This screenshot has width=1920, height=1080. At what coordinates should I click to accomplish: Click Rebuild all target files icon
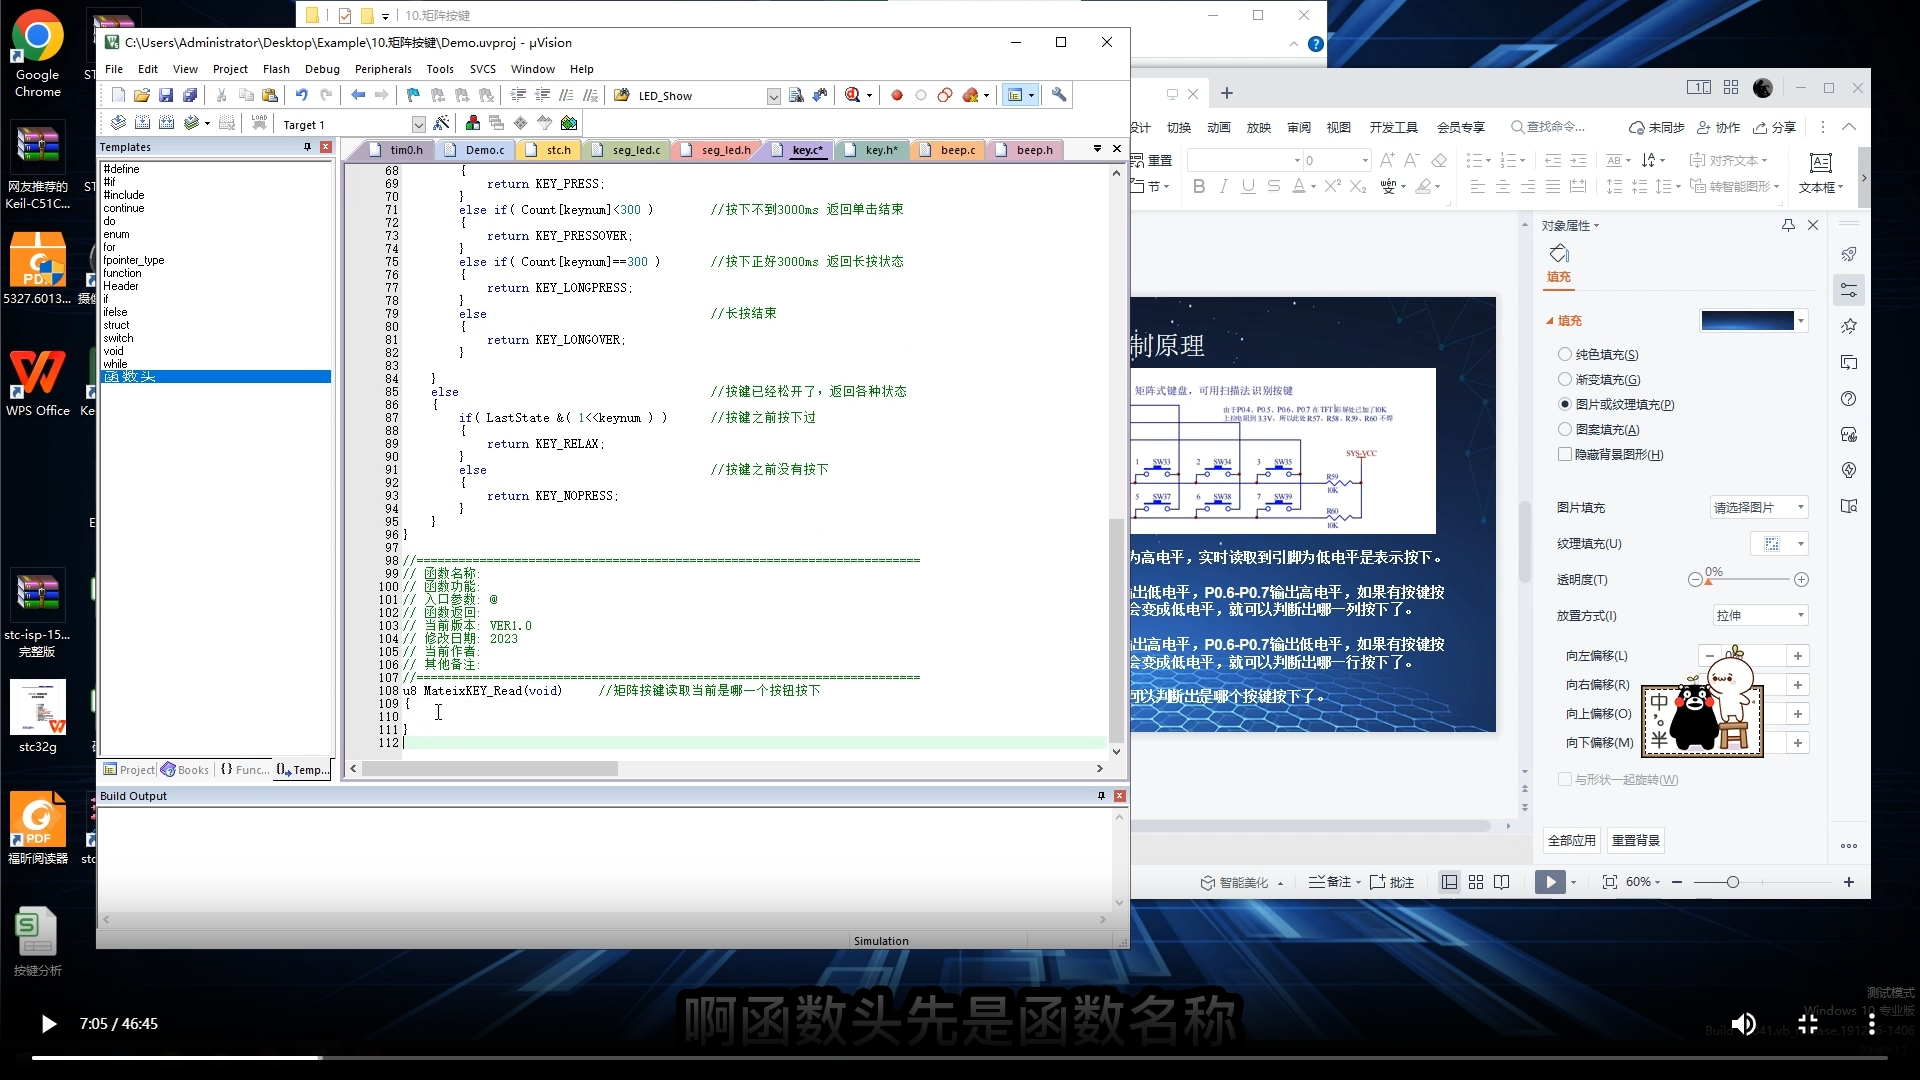[x=166, y=123]
